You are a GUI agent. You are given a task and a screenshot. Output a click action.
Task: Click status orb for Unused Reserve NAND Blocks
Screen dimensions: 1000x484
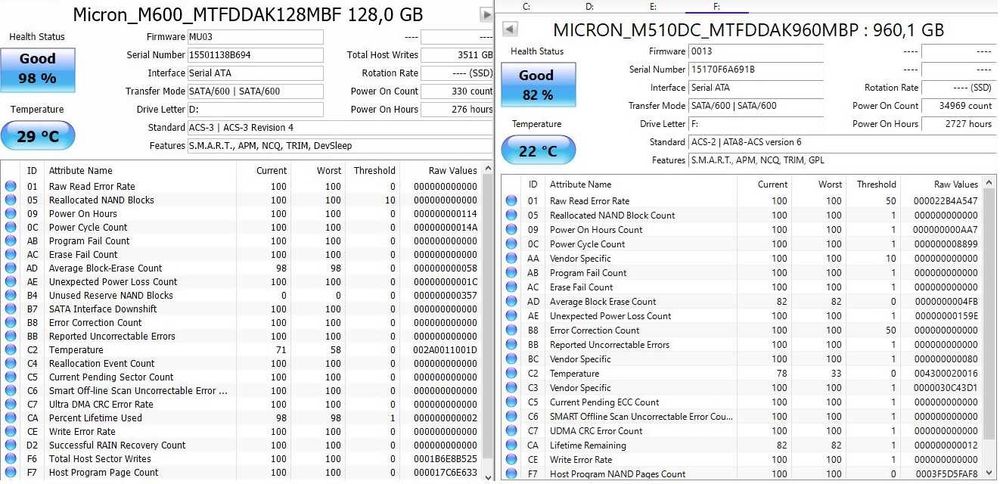coord(10,296)
